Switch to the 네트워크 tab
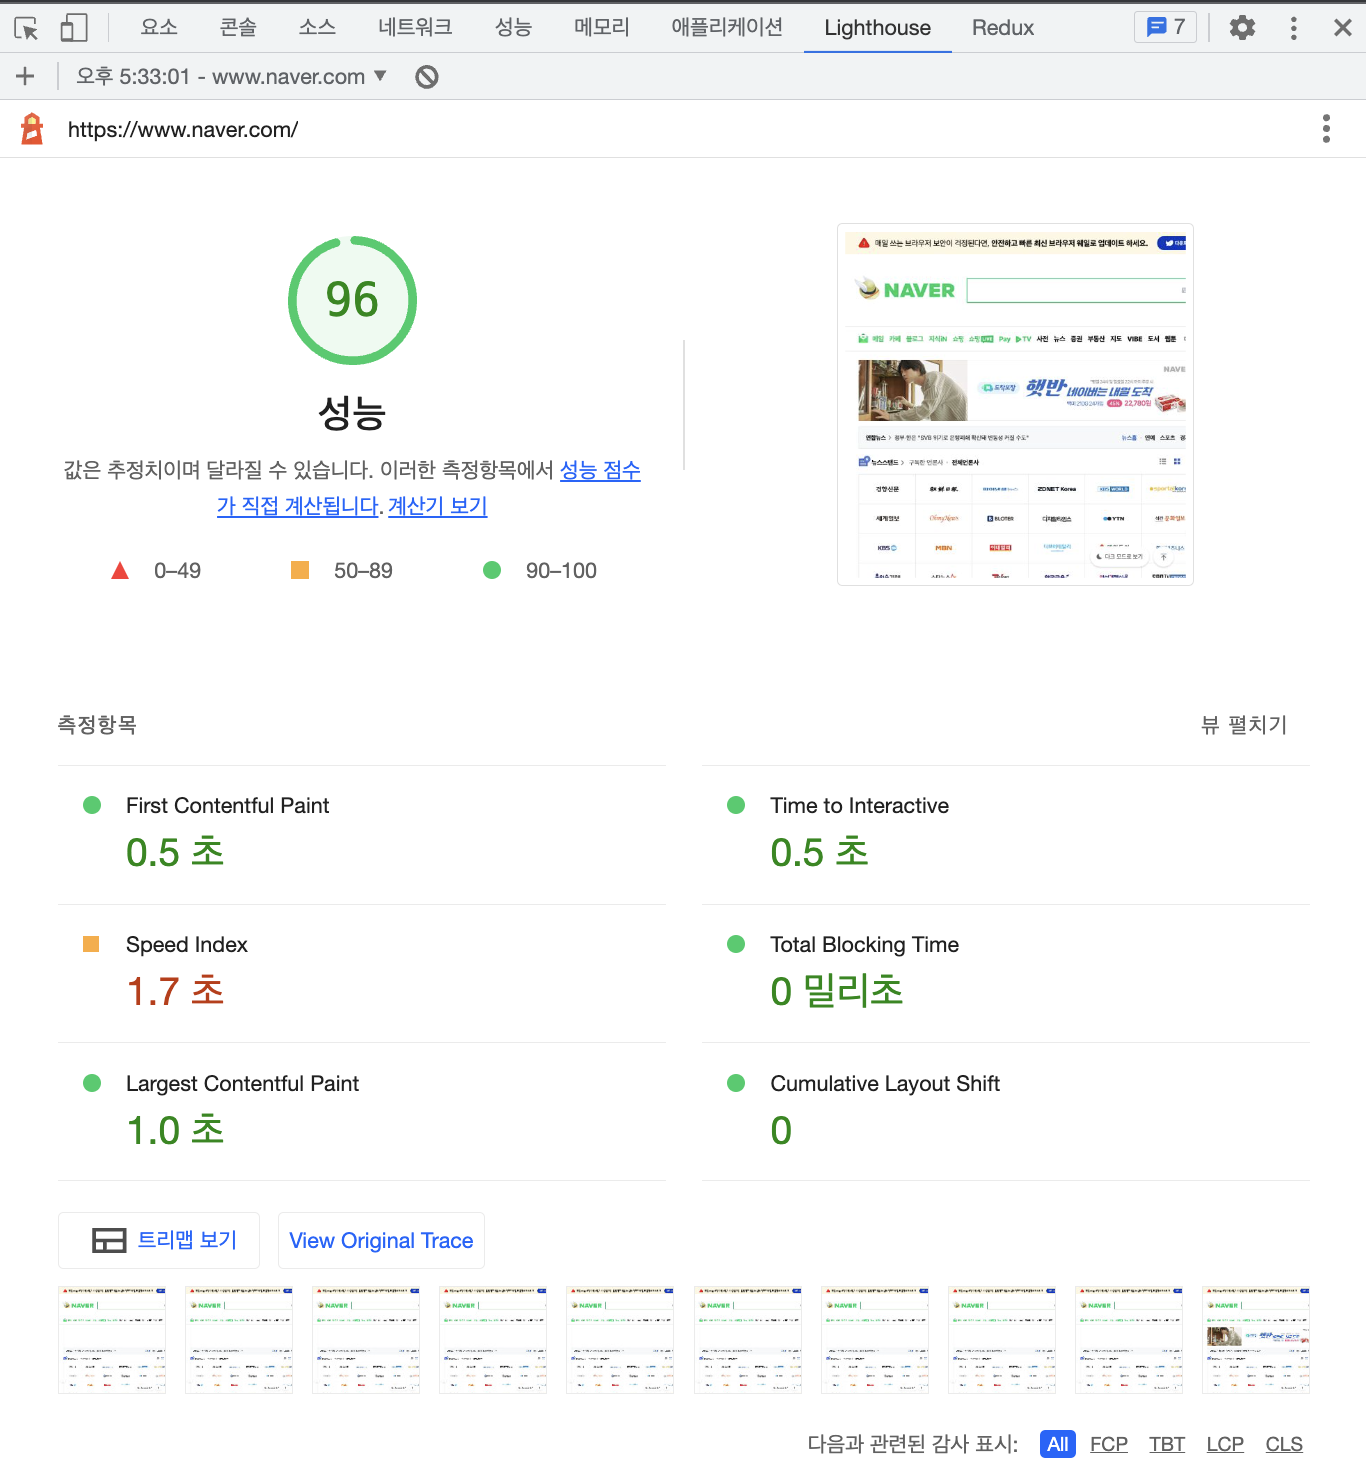The image size is (1366, 1464). 415,27
